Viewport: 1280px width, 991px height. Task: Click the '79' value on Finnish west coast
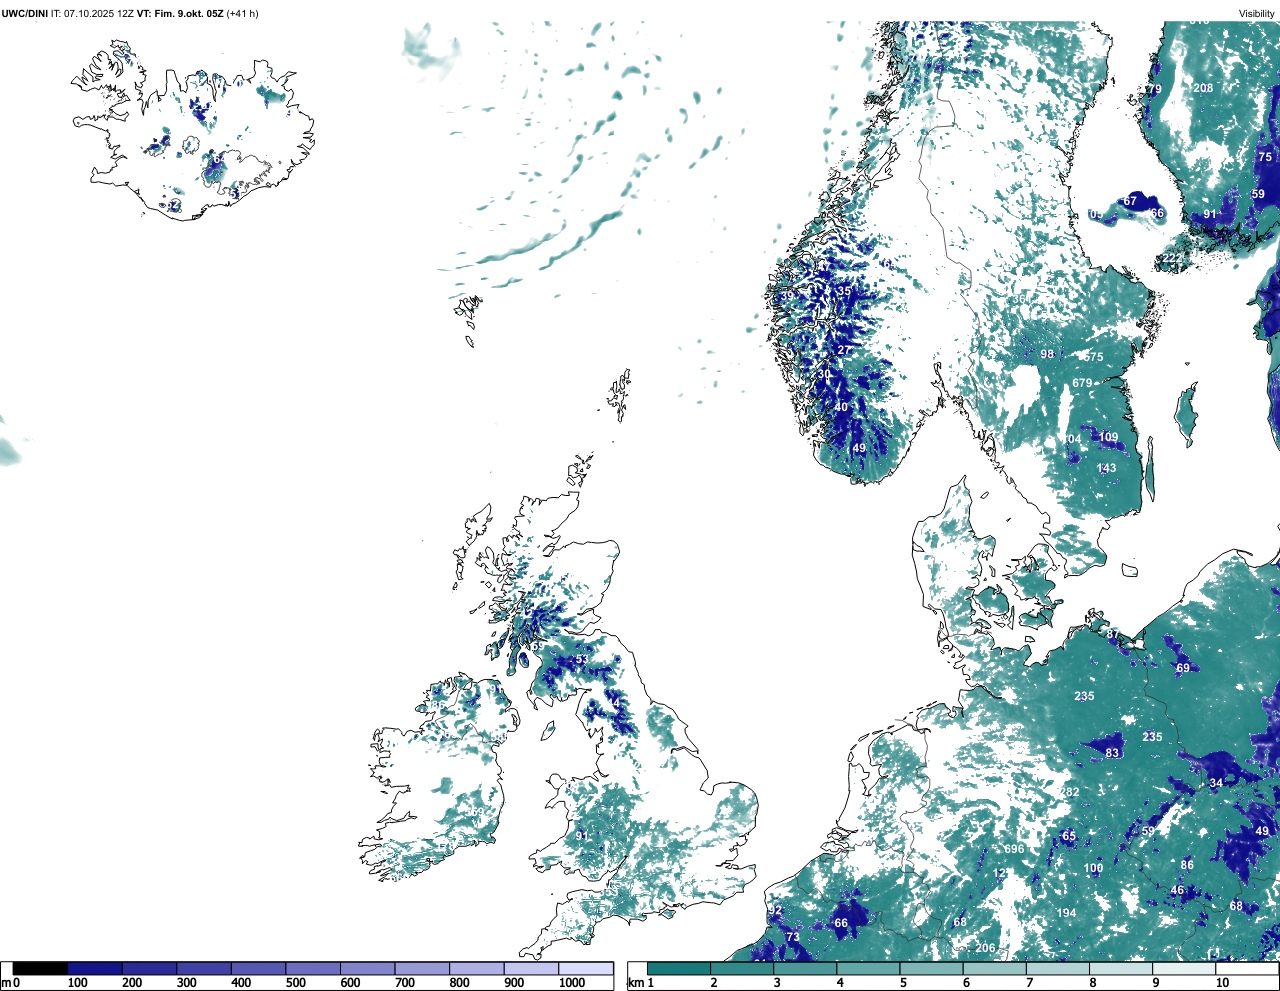click(1154, 89)
